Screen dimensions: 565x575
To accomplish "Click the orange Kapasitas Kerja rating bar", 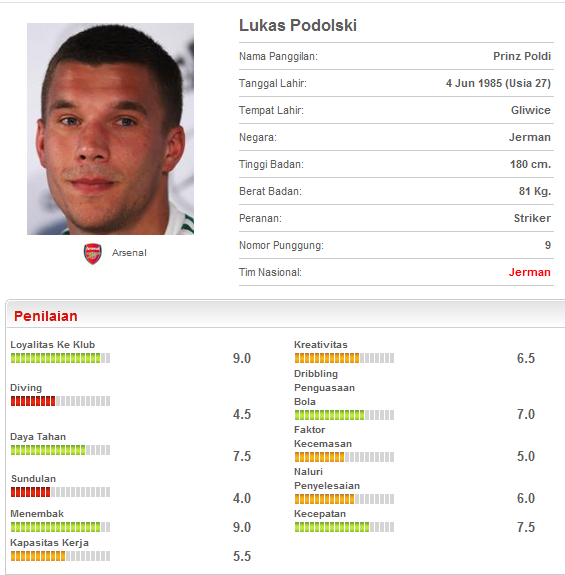I will 60,556.
